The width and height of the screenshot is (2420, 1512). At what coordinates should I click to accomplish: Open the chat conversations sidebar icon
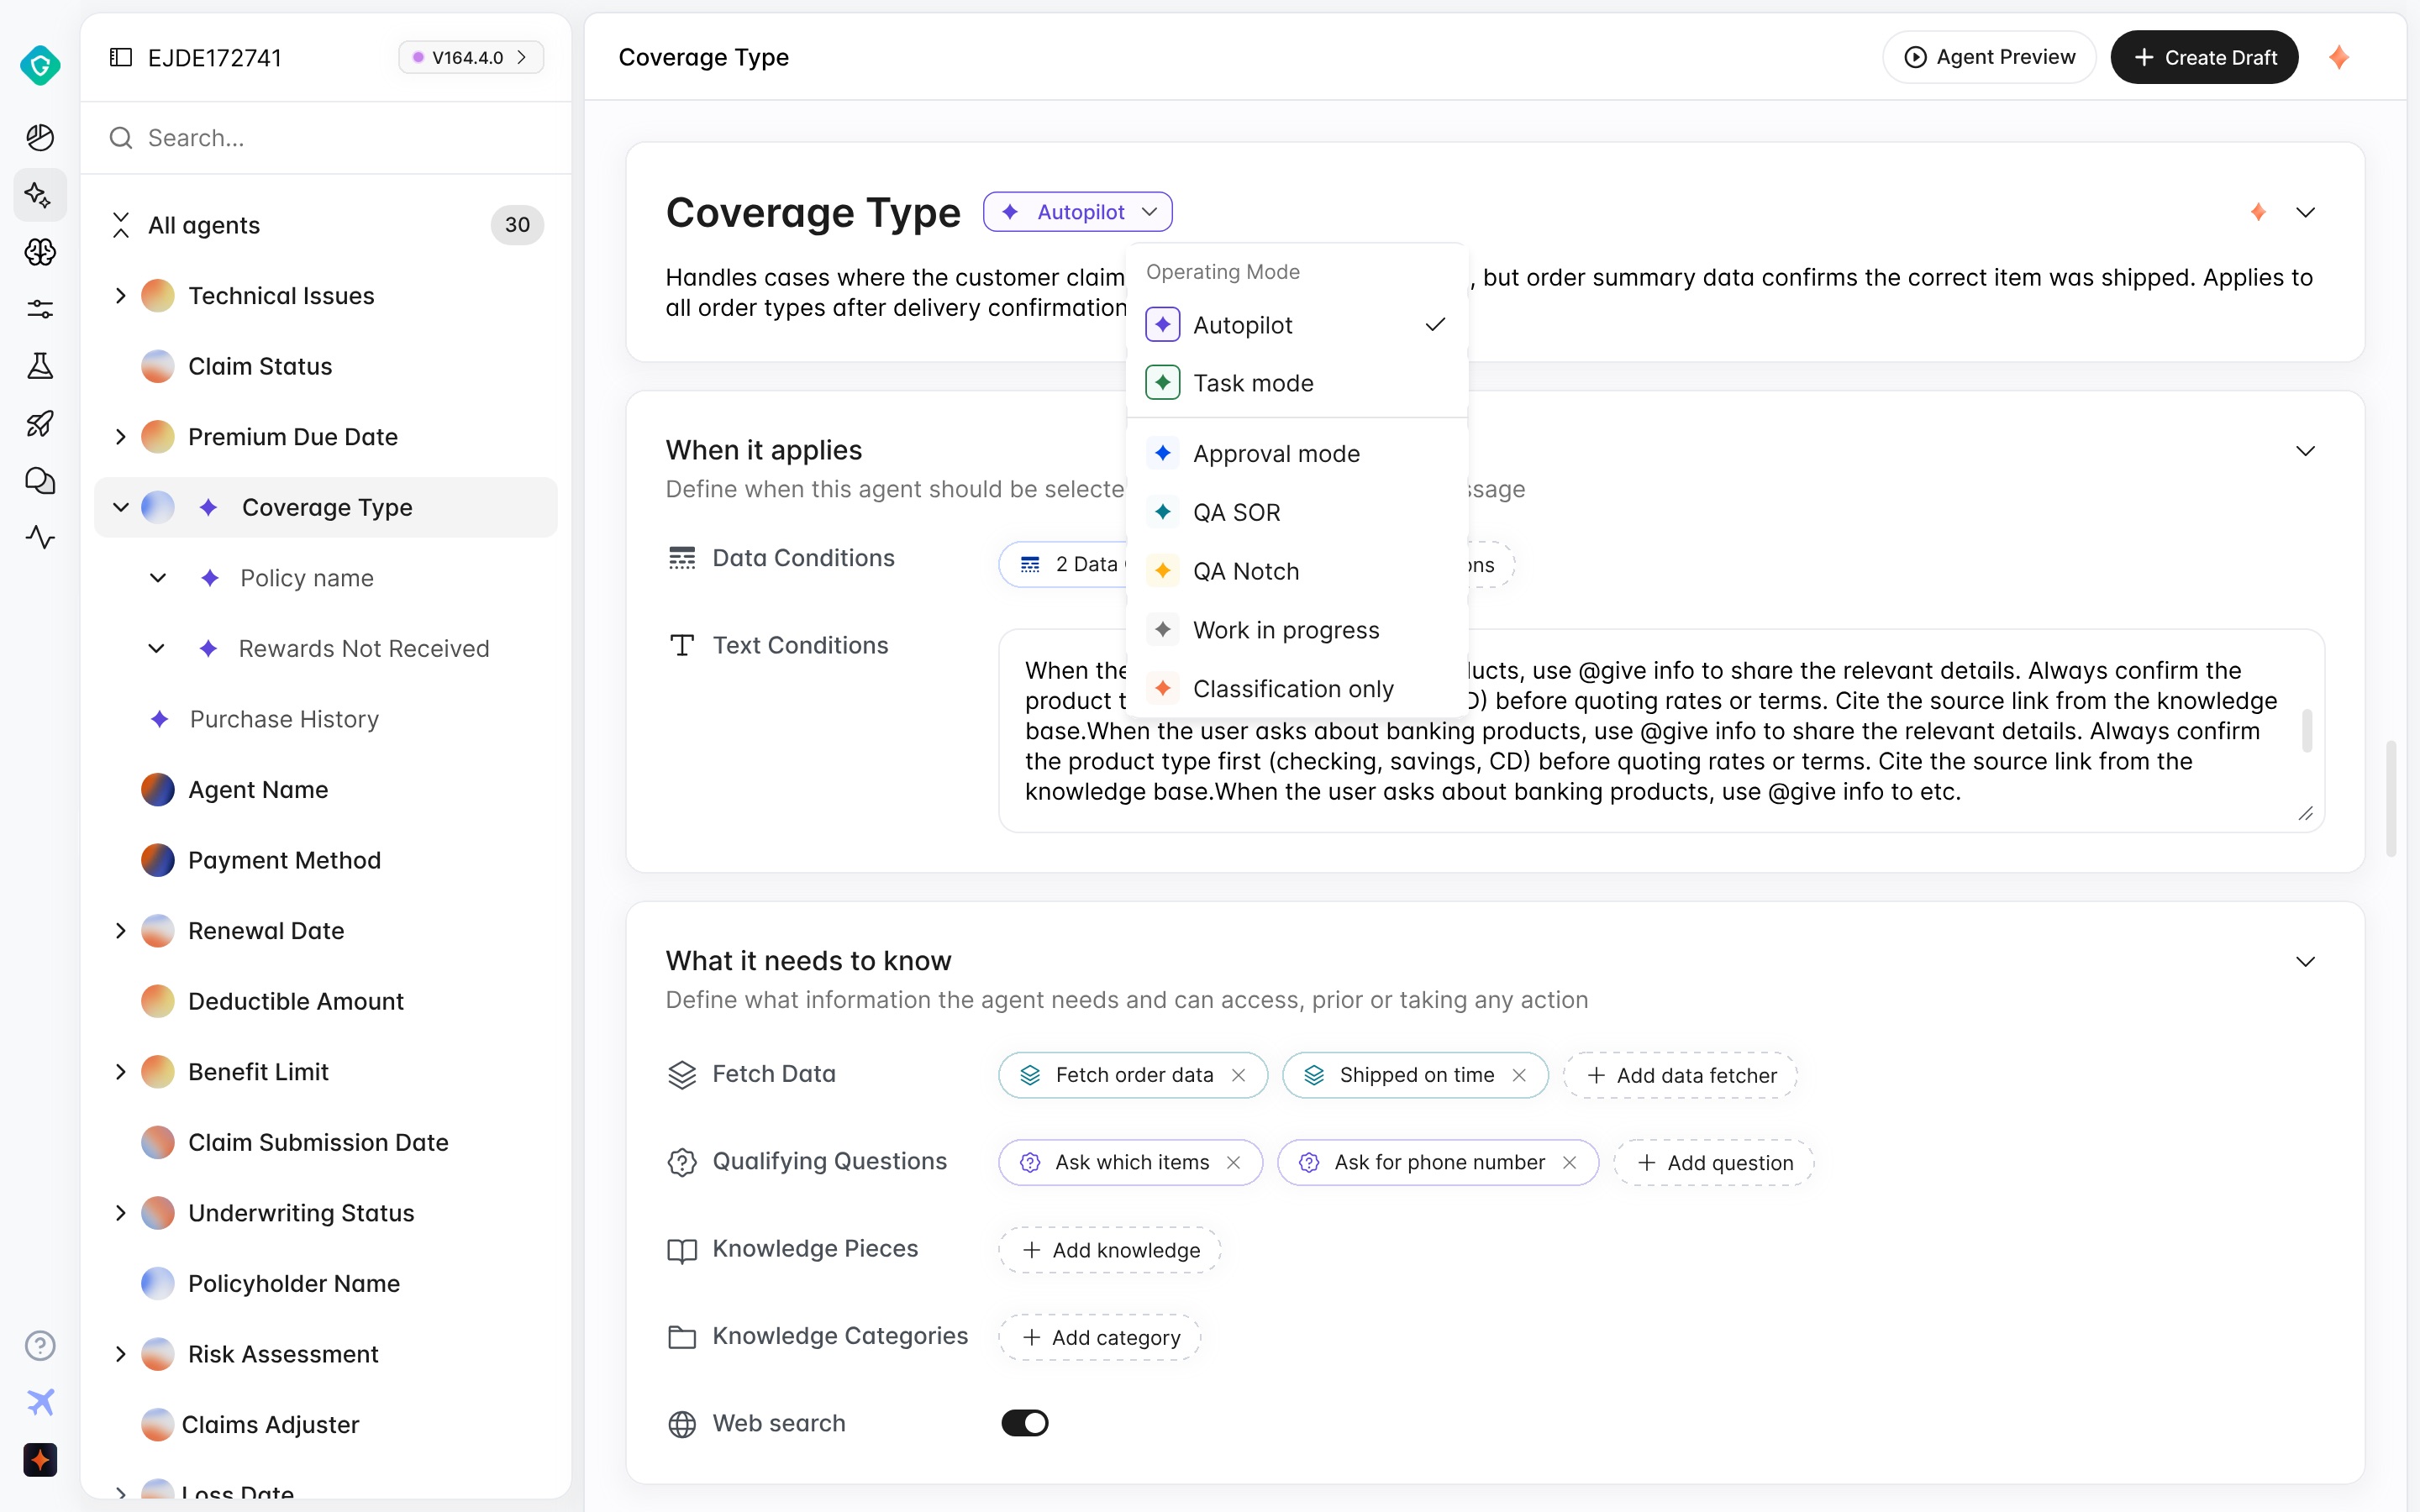click(40, 480)
